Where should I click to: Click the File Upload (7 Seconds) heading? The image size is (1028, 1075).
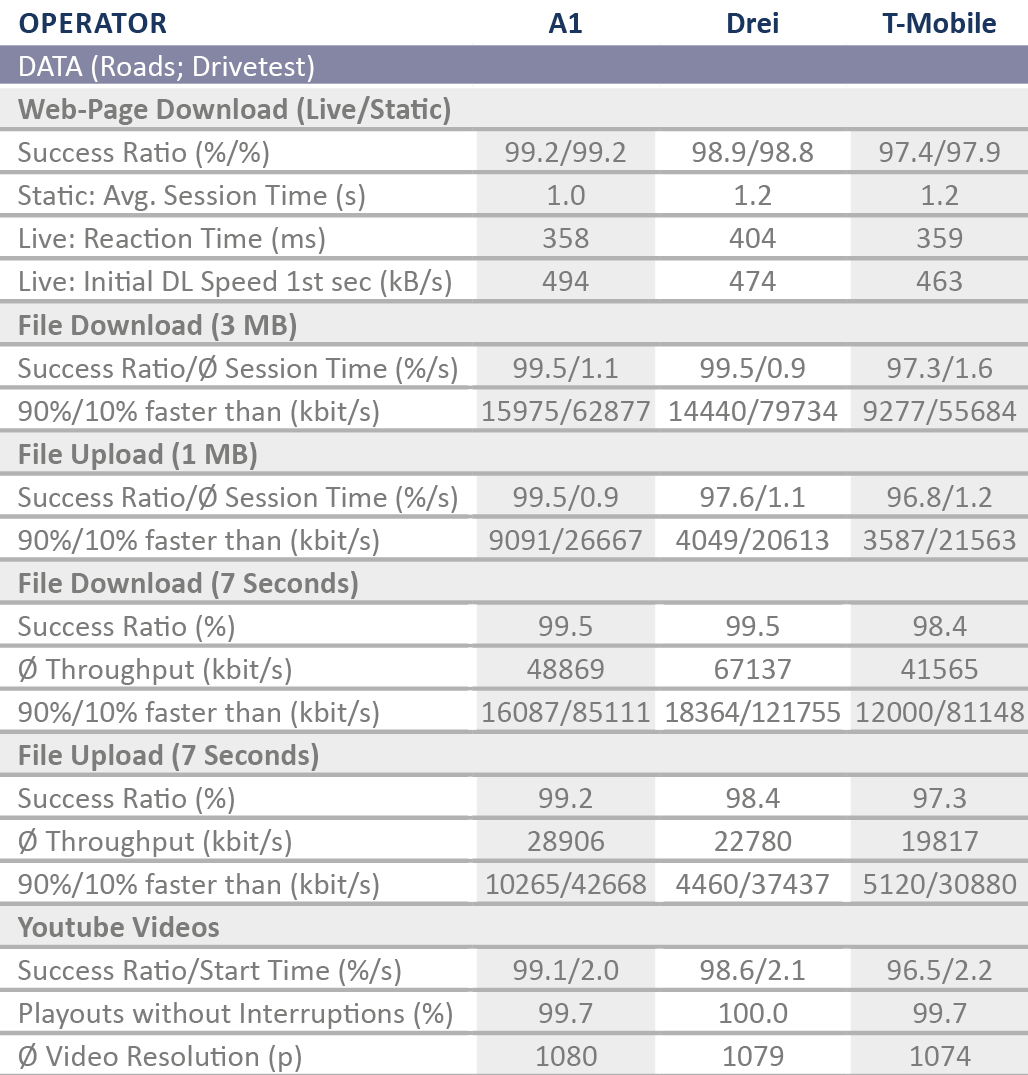point(168,756)
